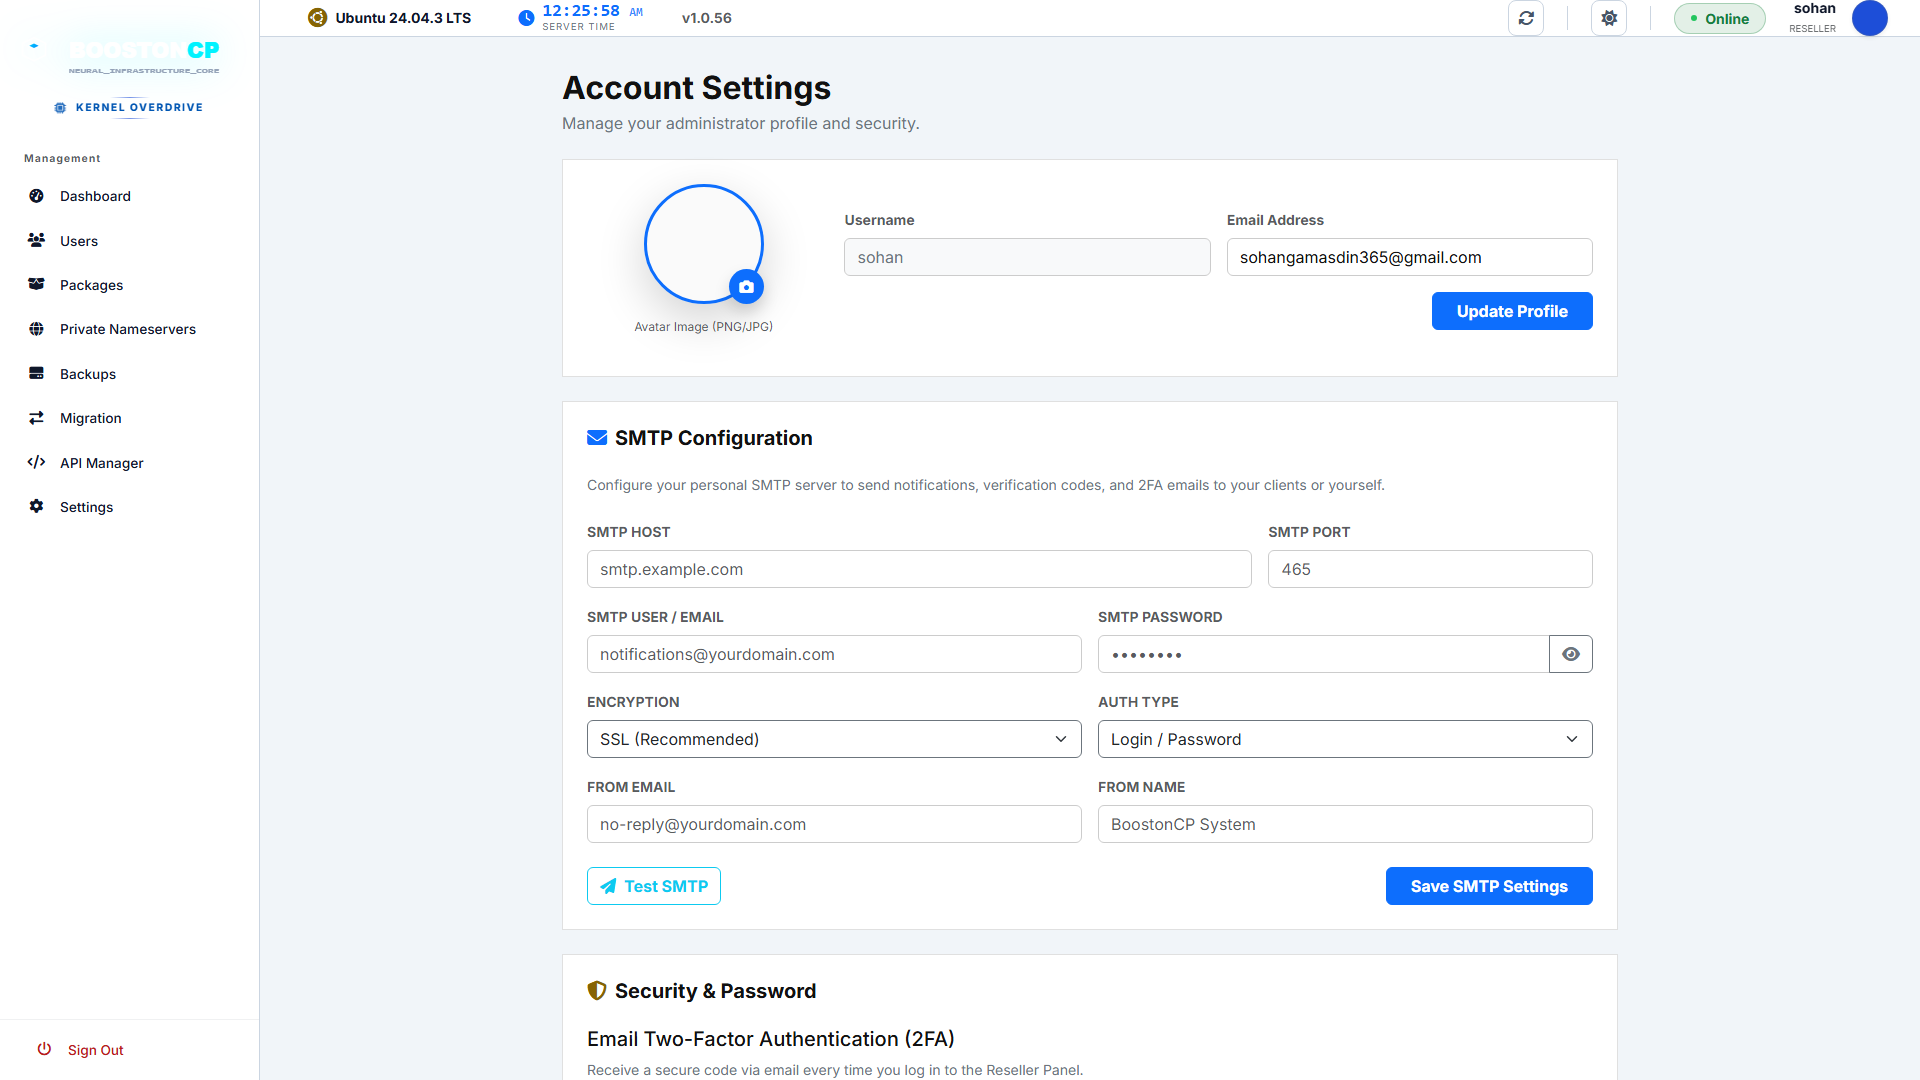Click Save SMTP Settings button
Viewport: 1920px width, 1080px height.
pos(1489,886)
